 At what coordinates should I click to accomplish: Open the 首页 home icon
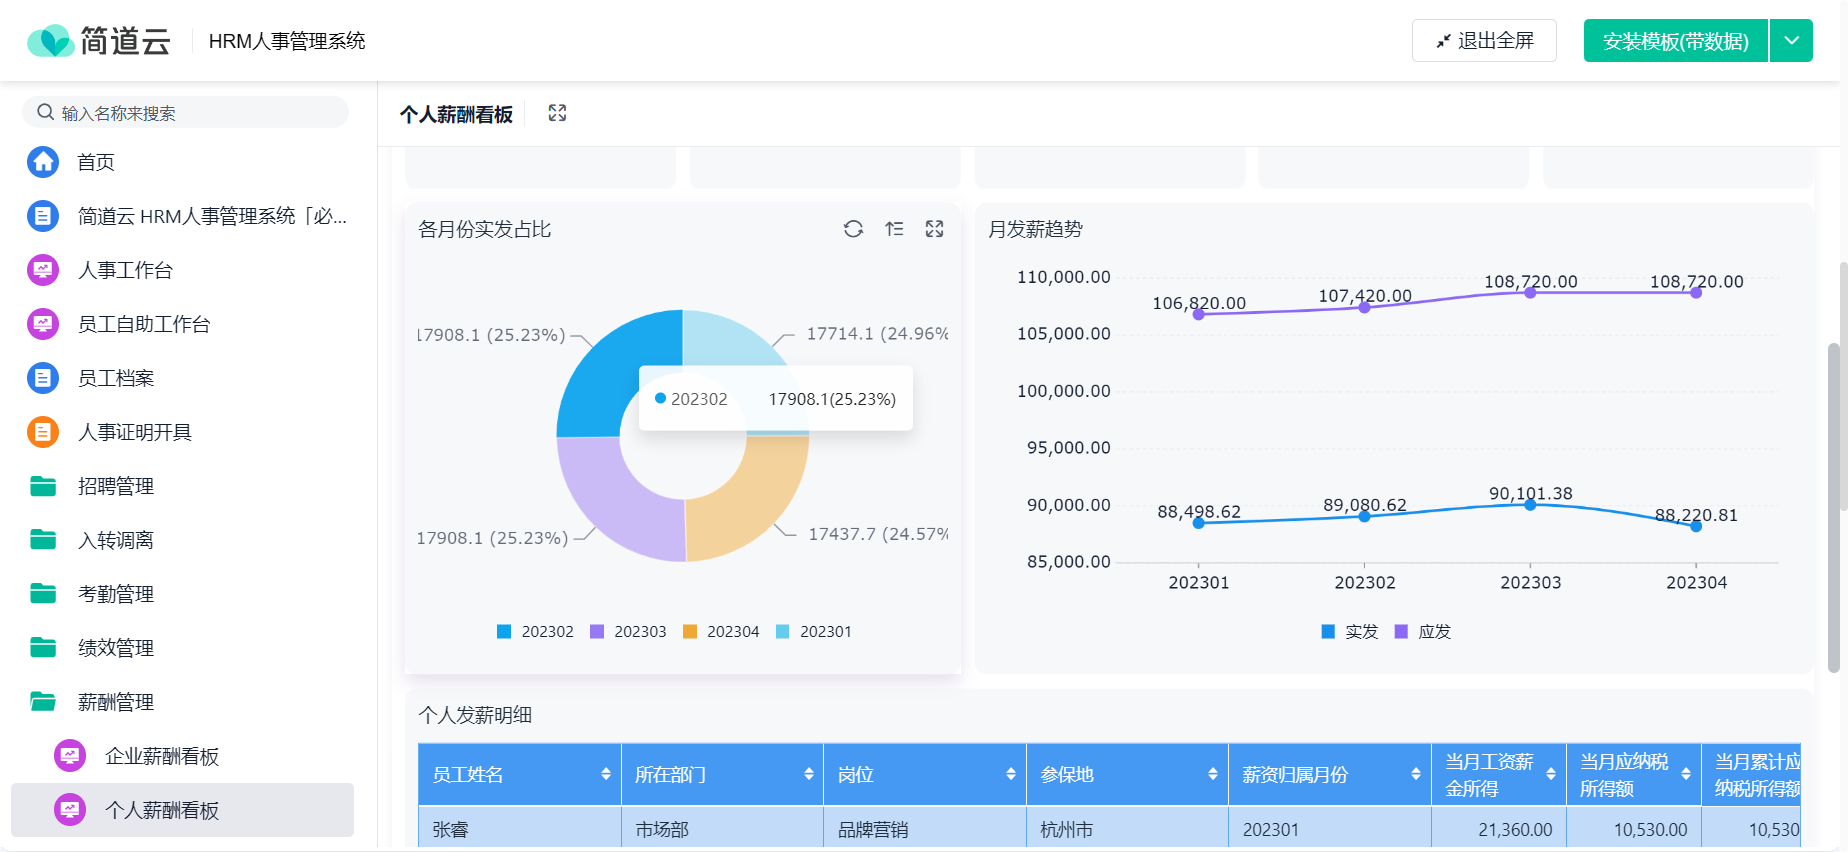(43, 162)
